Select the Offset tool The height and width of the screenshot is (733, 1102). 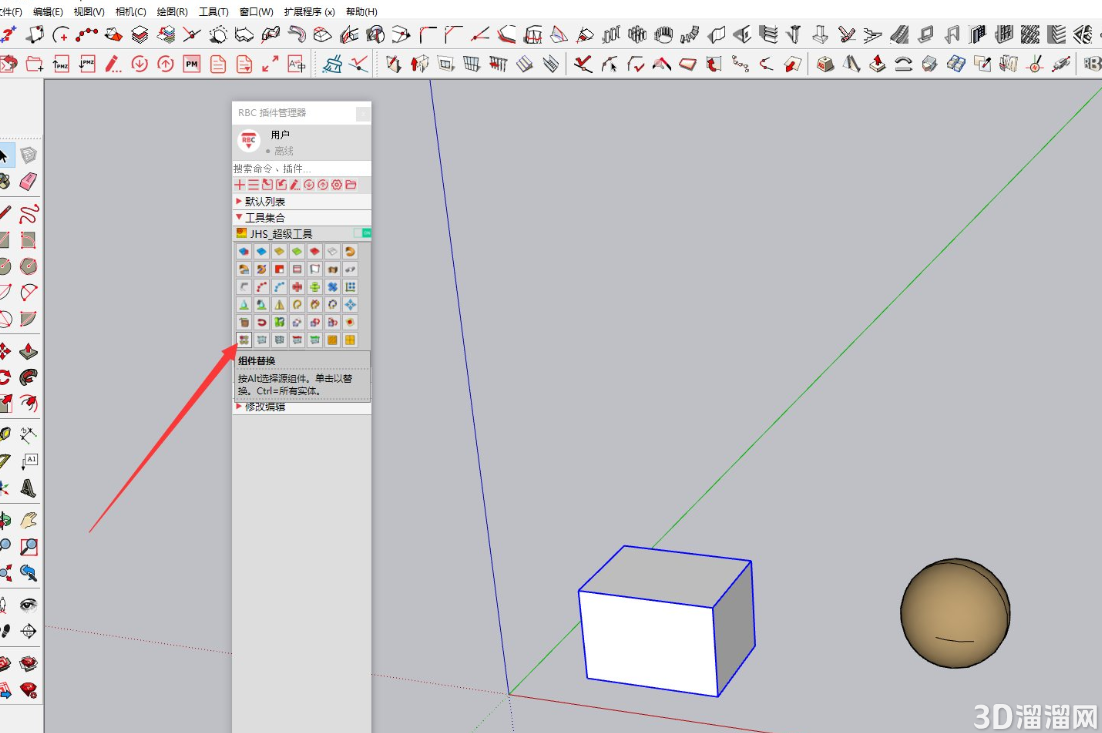28,403
